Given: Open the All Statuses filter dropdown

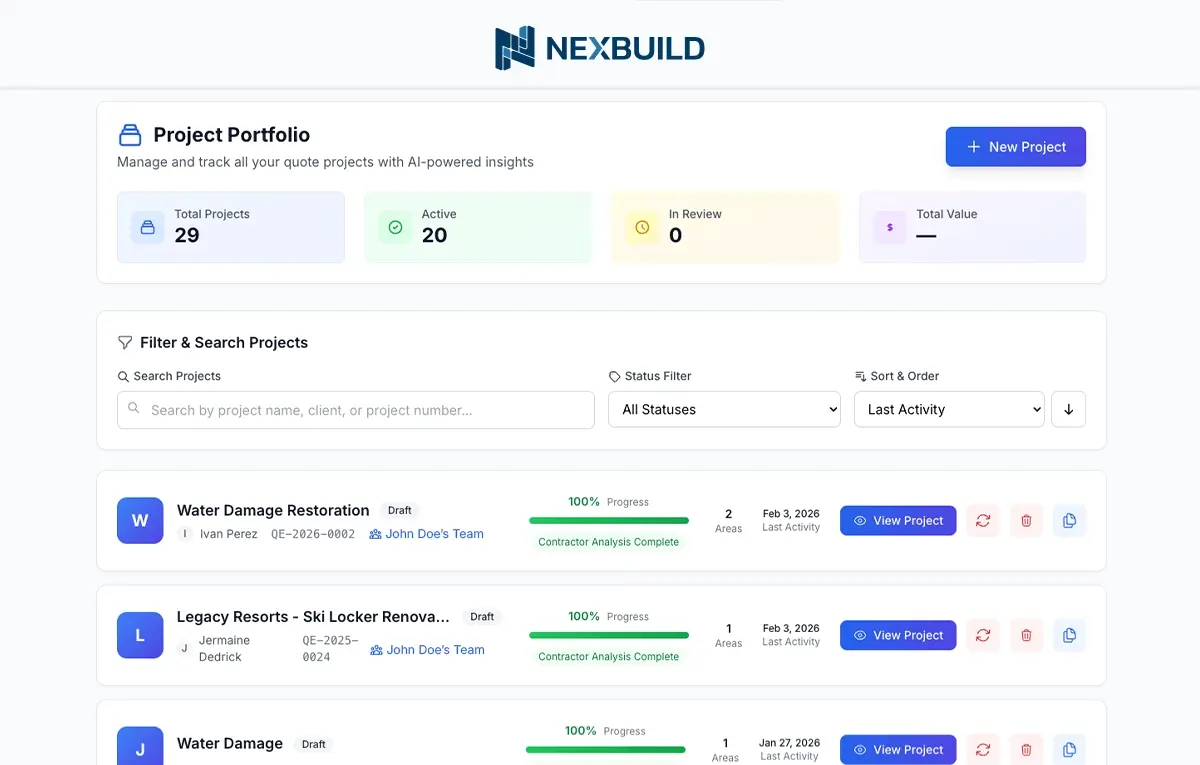Looking at the screenshot, I should (724, 410).
